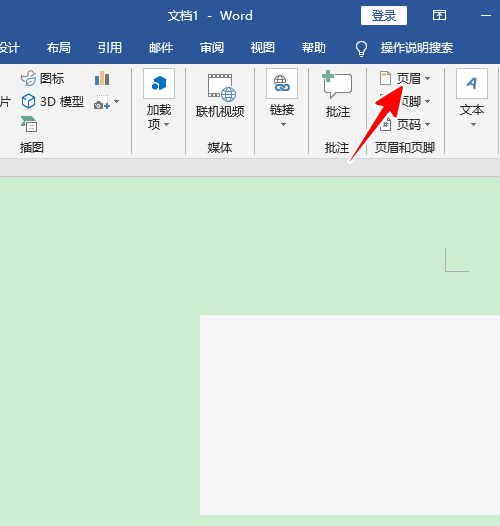The image size is (500, 526).
Task: Insert a chart with the bar chart icon
Action: click(x=102, y=78)
